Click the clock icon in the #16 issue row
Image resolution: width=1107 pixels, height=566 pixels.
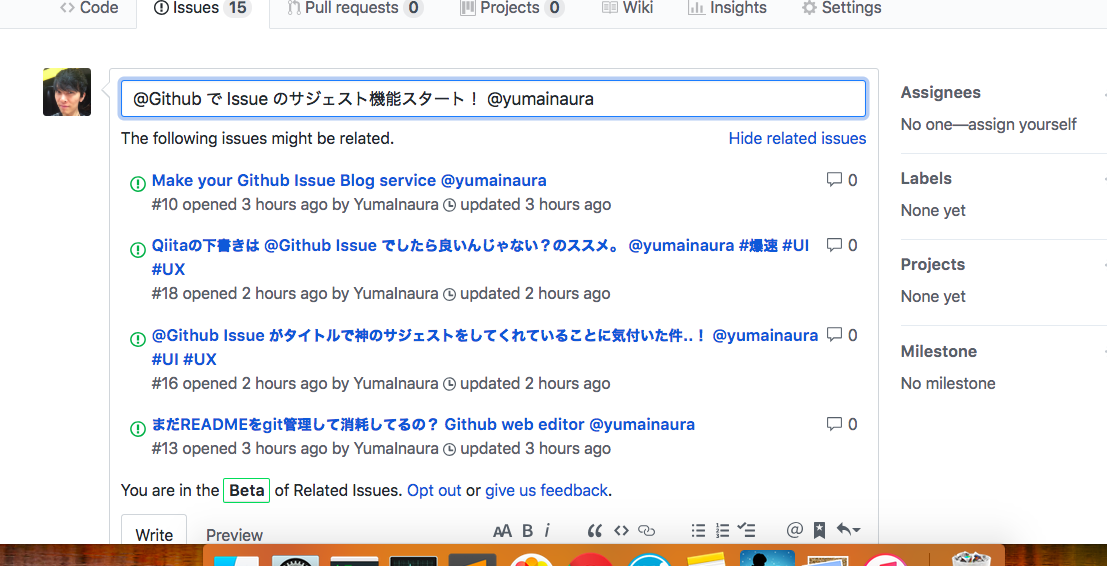click(449, 385)
